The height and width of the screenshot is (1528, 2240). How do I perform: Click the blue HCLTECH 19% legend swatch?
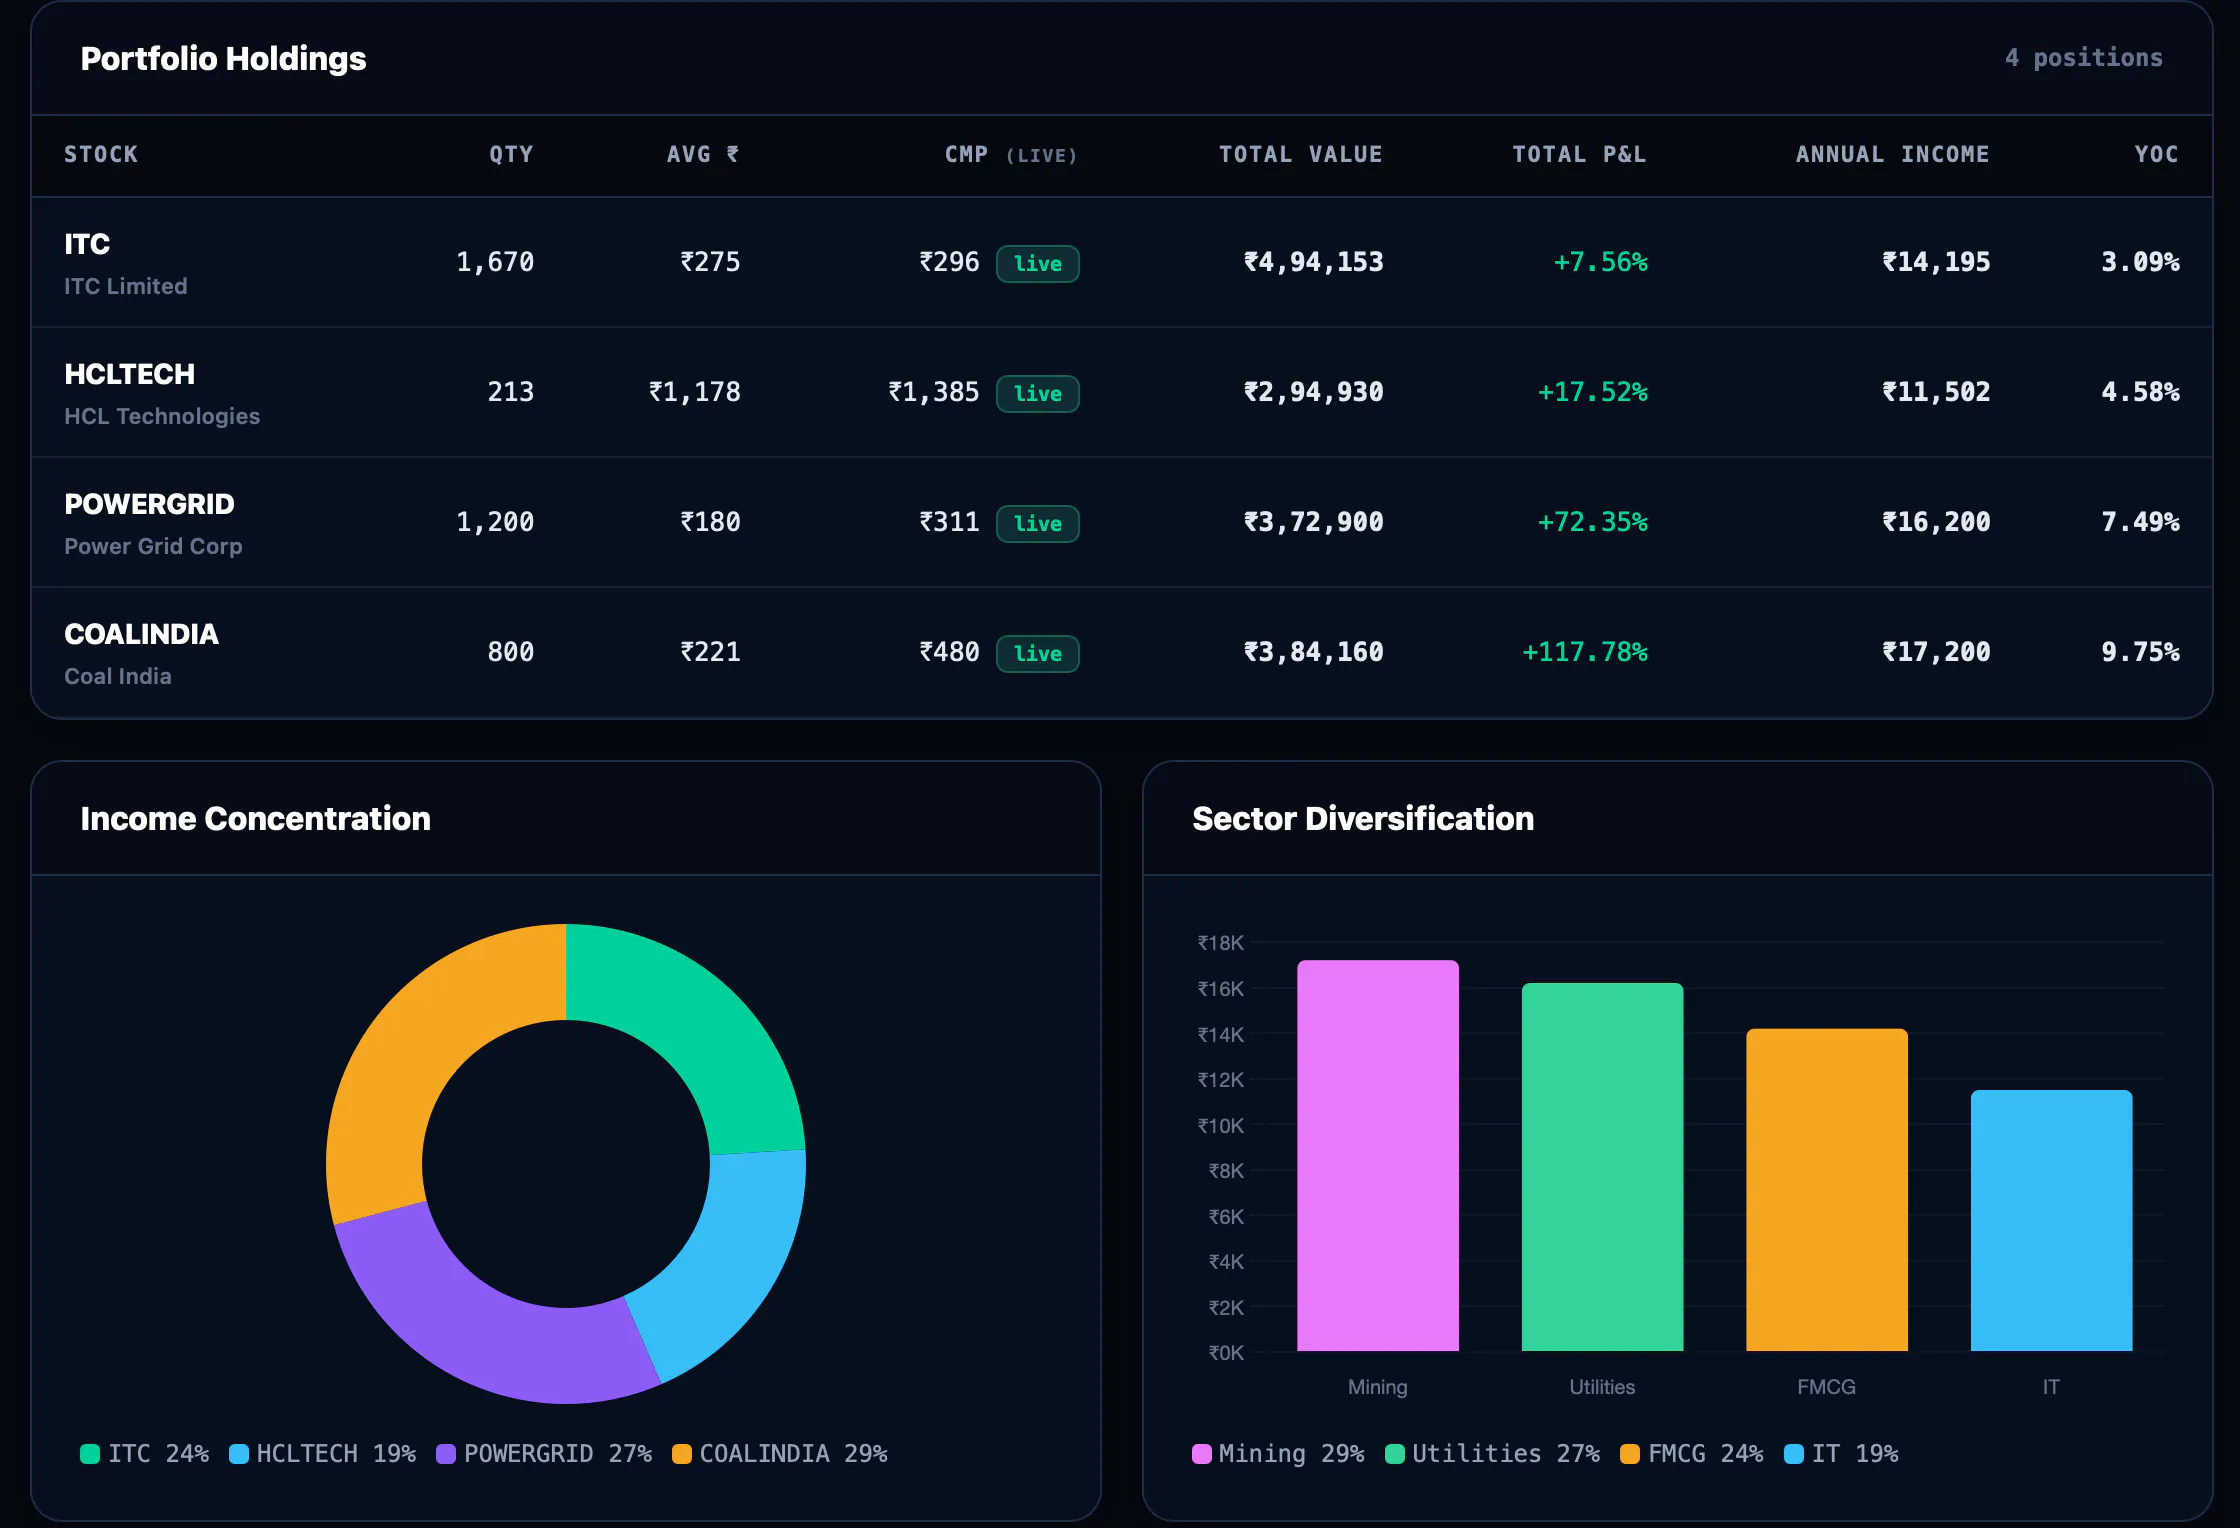pos(239,1454)
